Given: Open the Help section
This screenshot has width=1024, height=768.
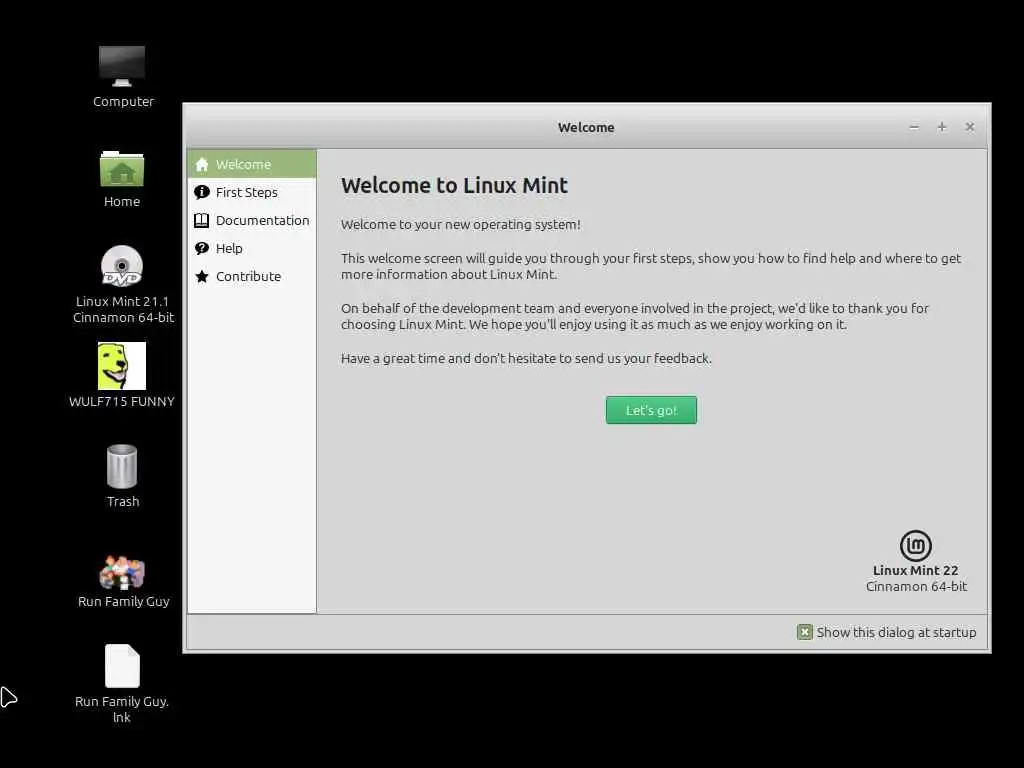Looking at the screenshot, I should coord(251,248).
